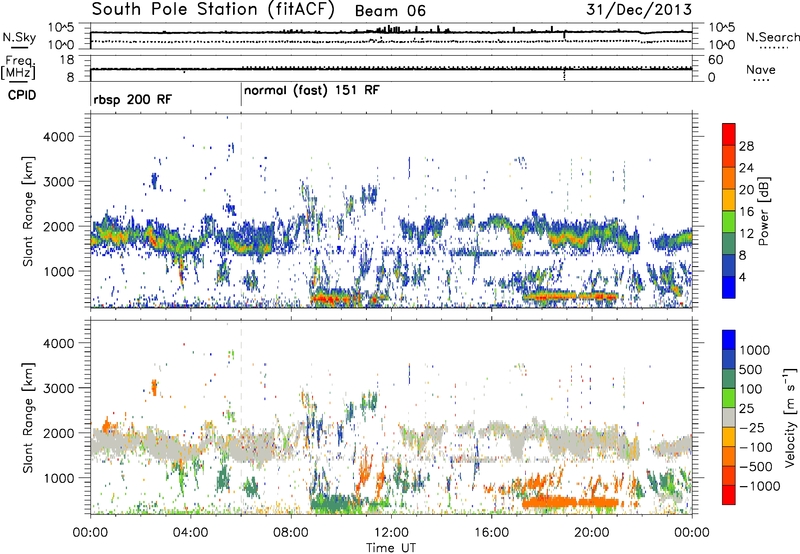The height and width of the screenshot is (554, 800).
Task: Click the power colorbar value 28
Action: point(746,146)
